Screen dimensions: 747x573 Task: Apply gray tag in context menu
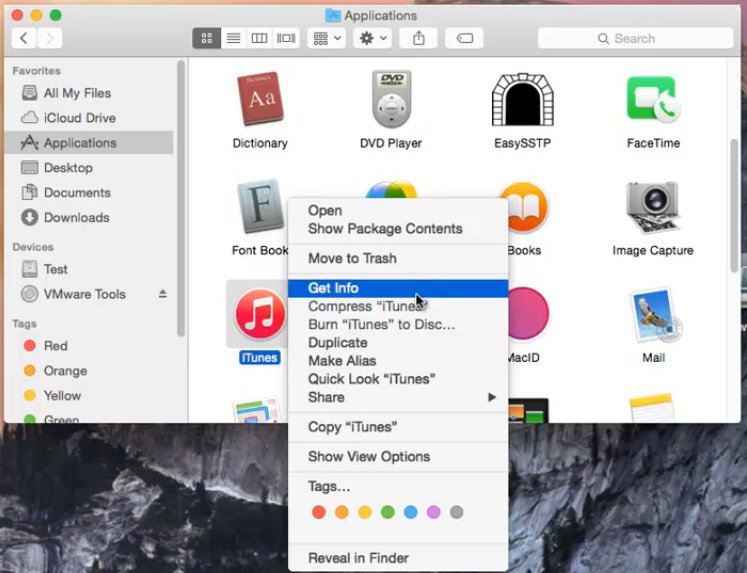(456, 512)
